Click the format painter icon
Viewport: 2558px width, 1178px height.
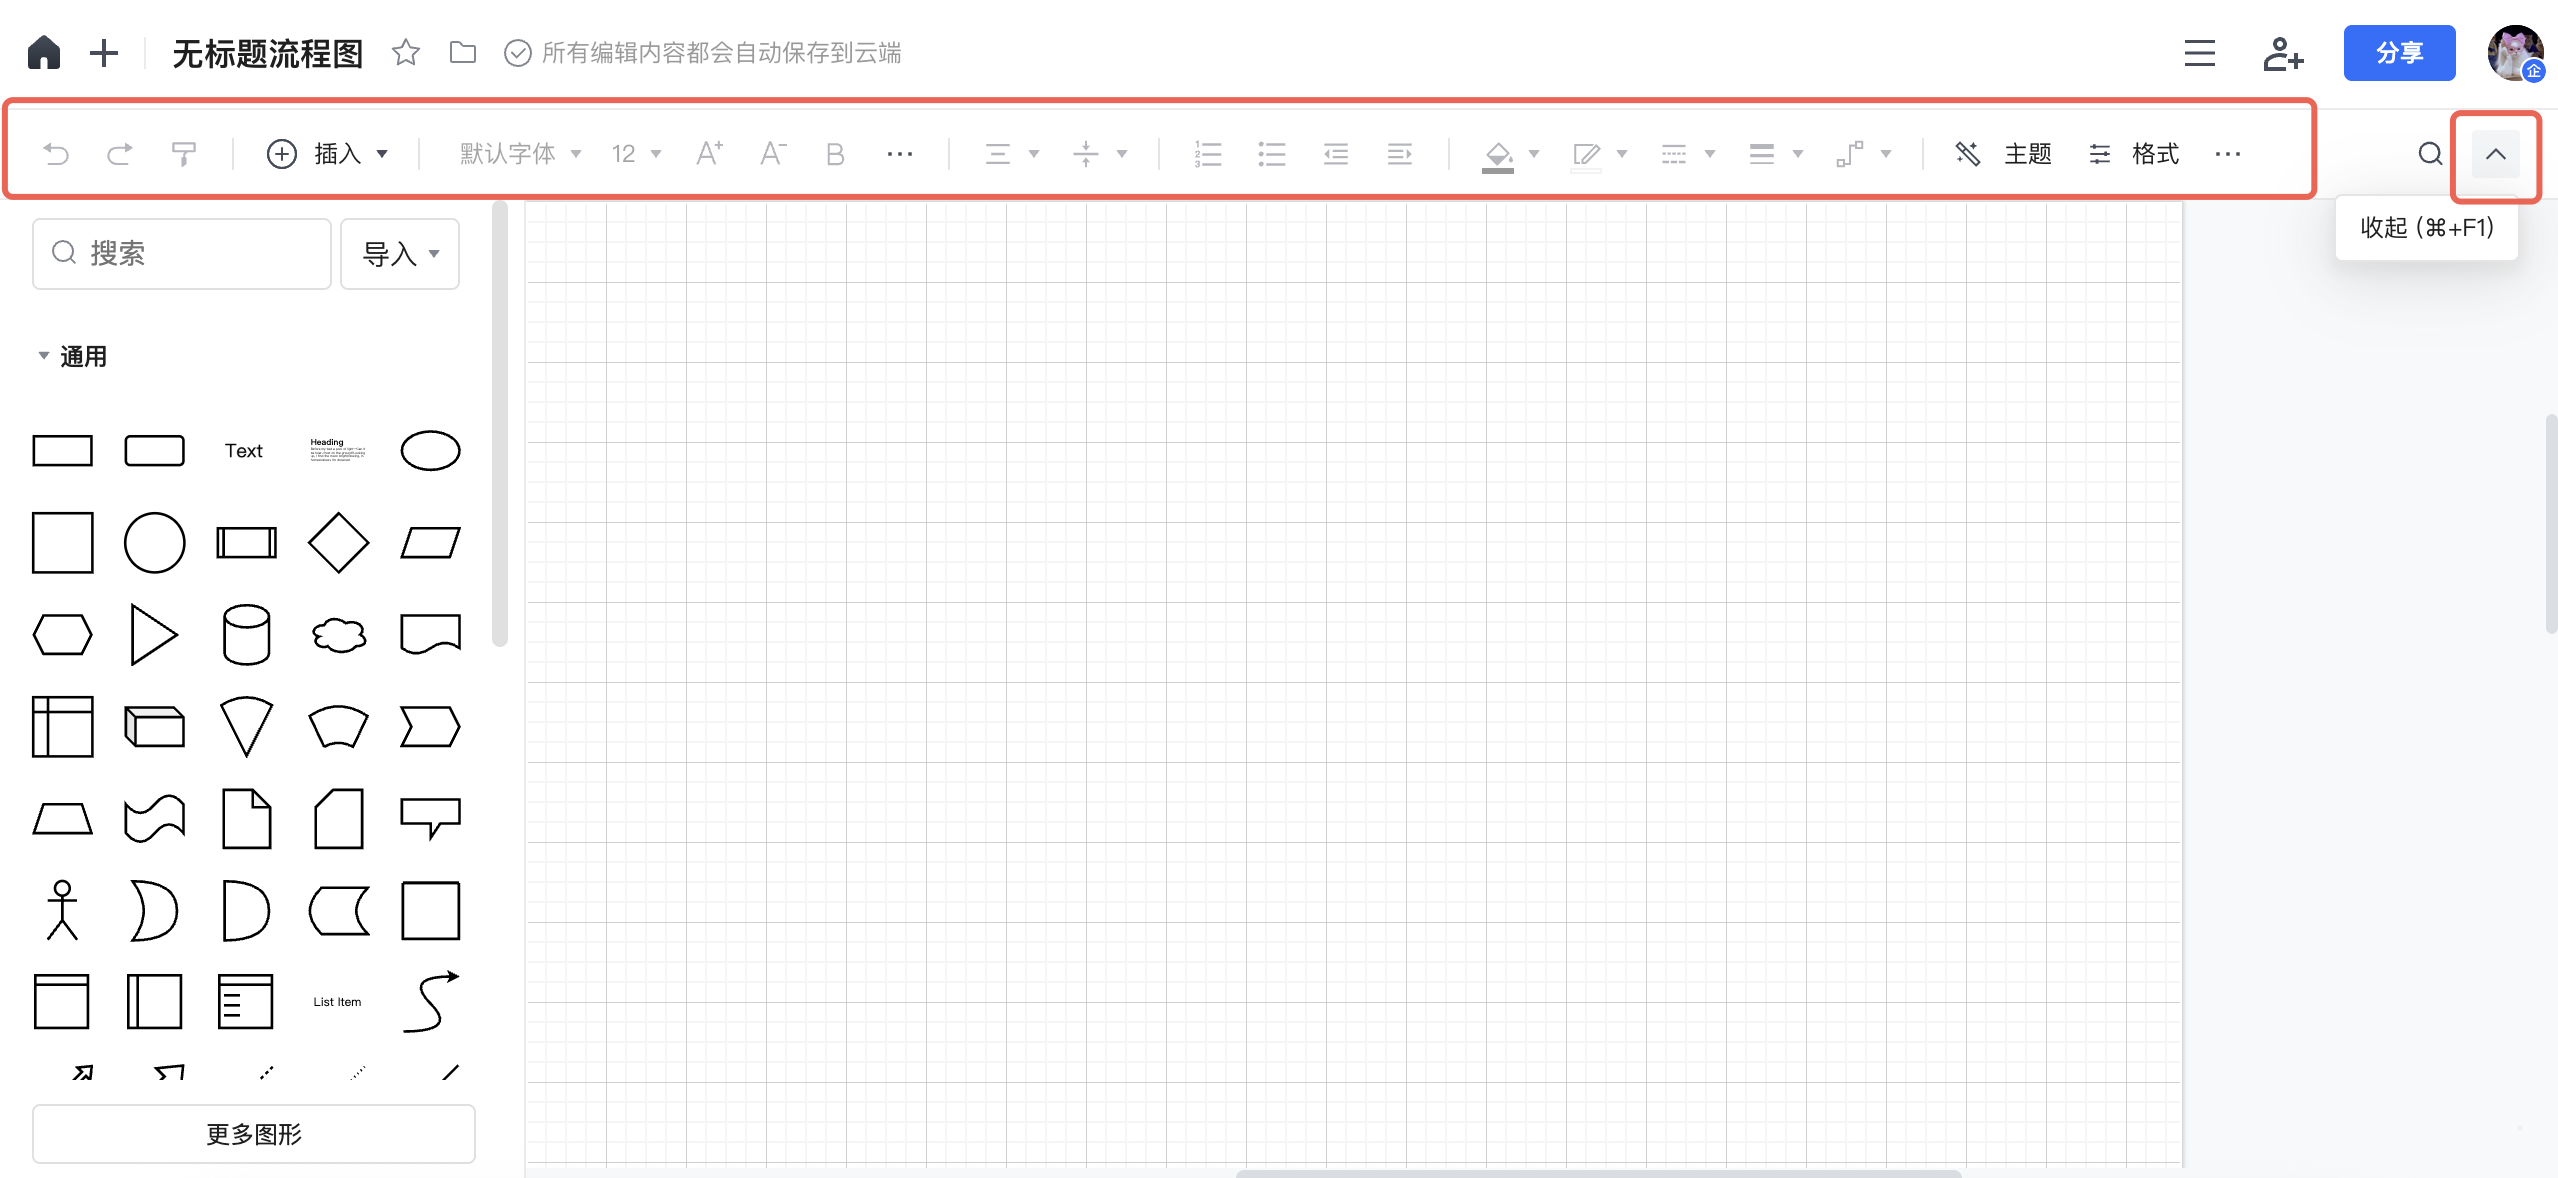click(183, 153)
